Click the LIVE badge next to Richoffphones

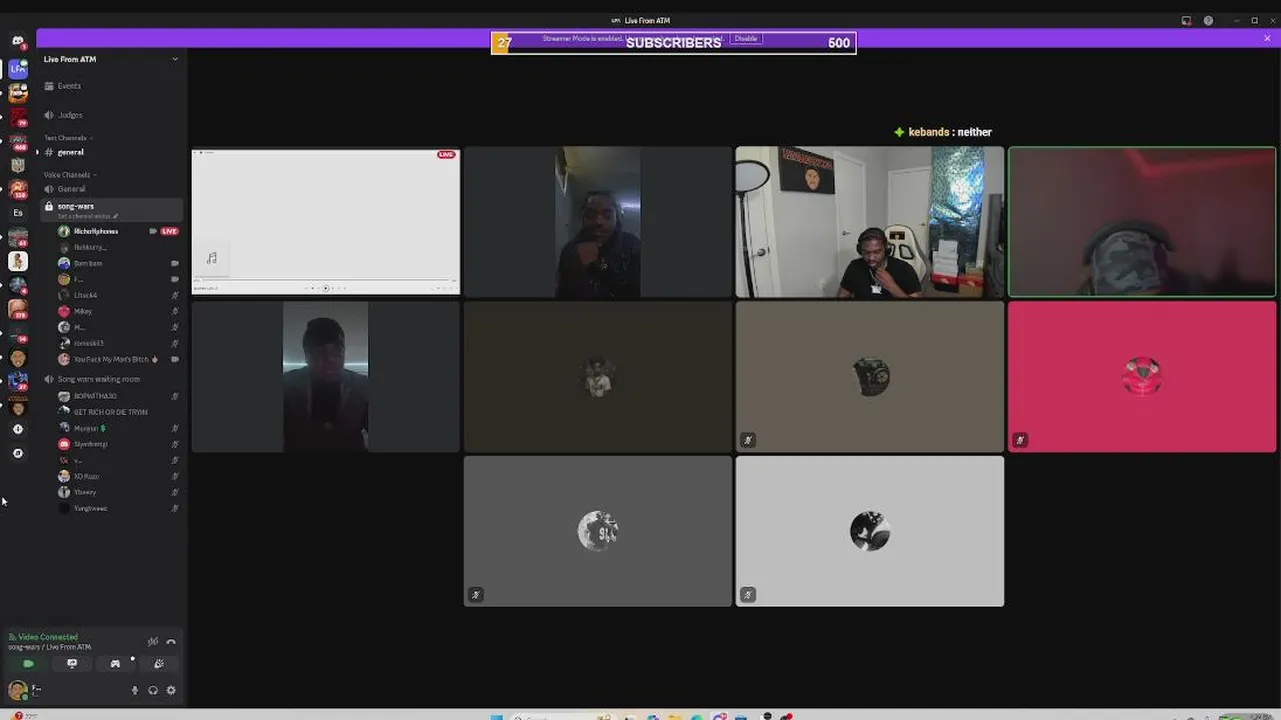[170, 231]
